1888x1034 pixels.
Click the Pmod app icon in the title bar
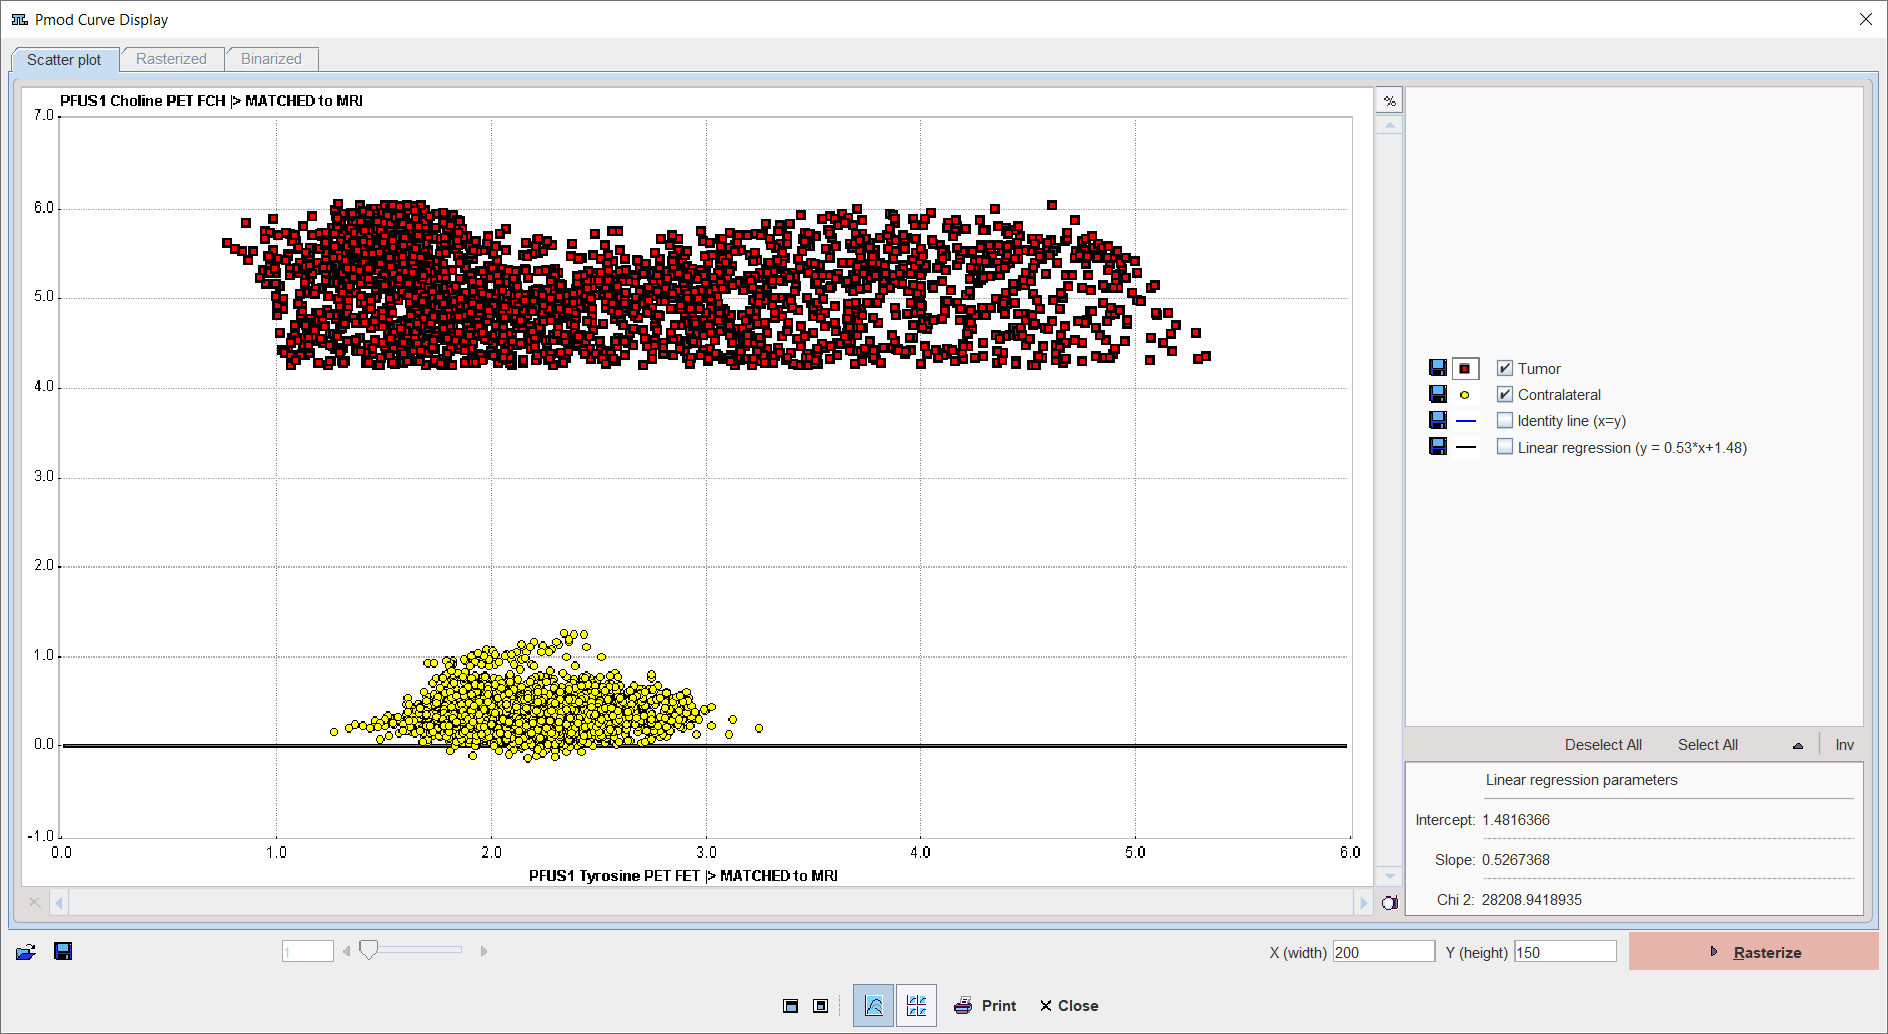point(19,19)
